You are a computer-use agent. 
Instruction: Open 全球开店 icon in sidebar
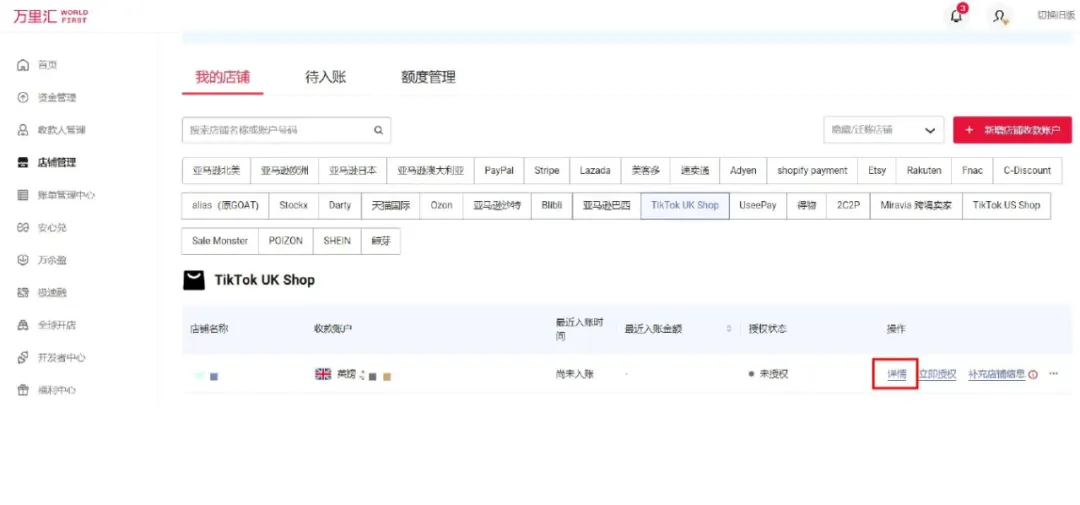click(x=23, y=325)
